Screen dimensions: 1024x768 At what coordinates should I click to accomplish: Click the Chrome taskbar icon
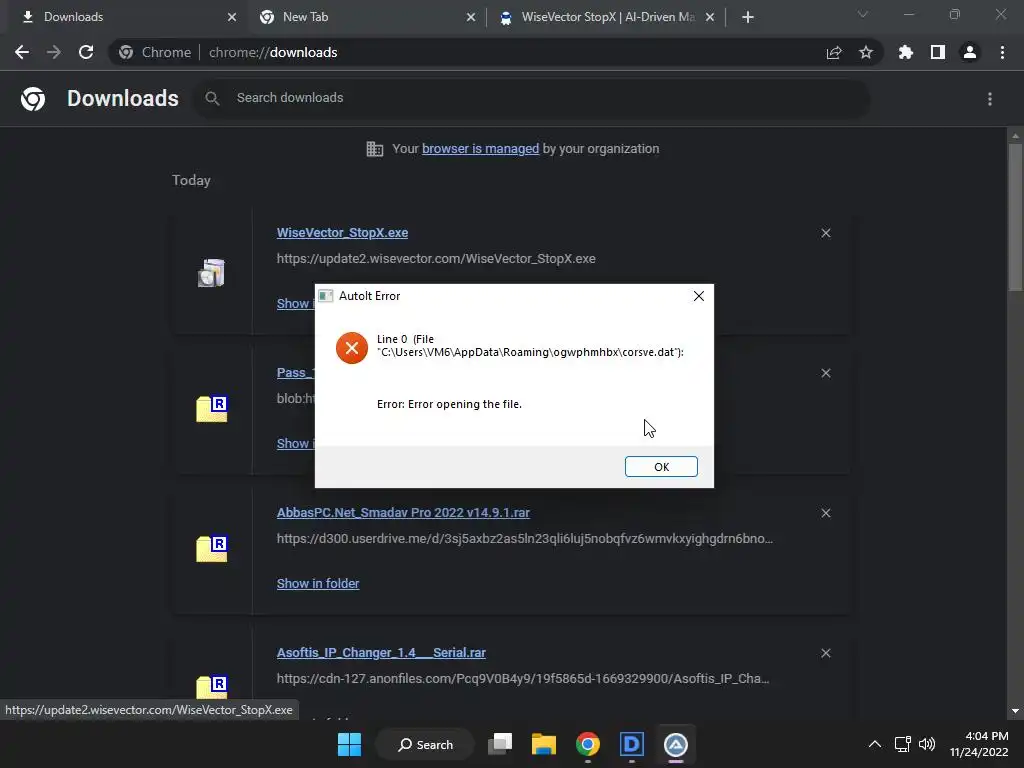588,744
